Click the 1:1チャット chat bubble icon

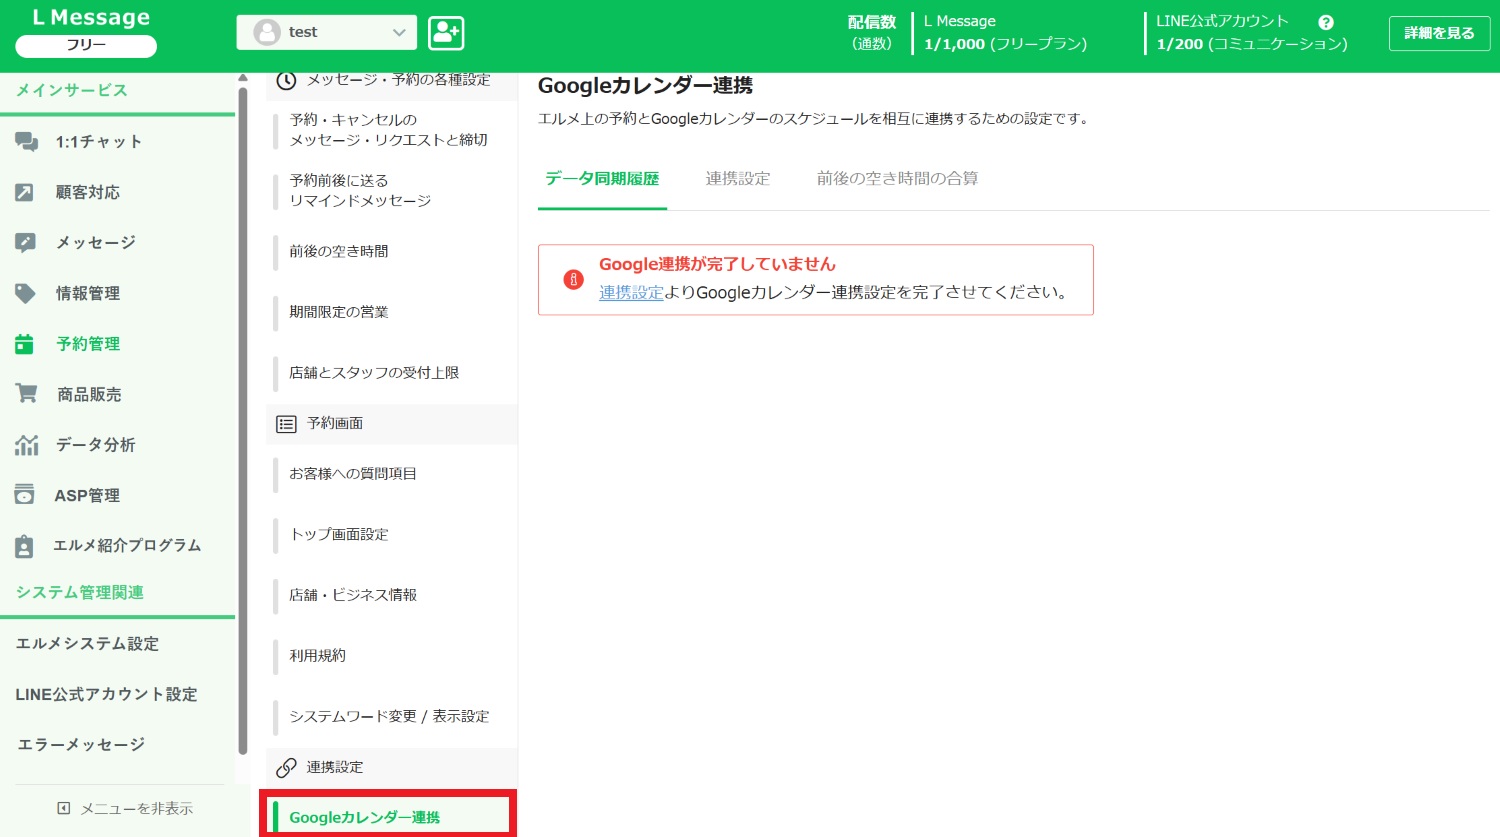[26, 142]
